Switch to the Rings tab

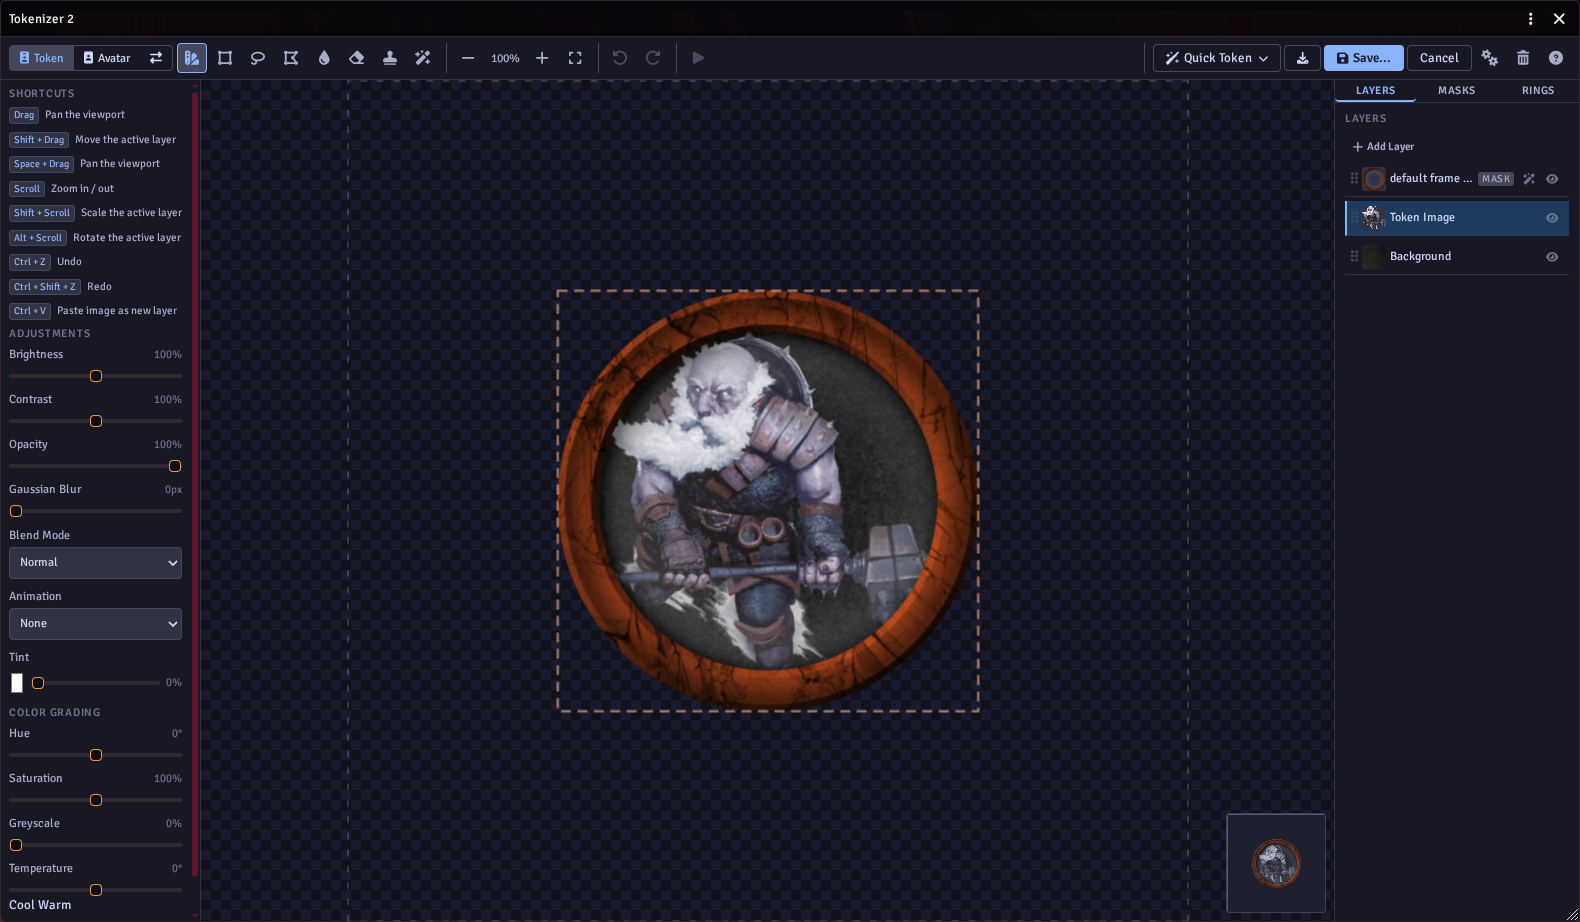click(x=1538, y=91)
